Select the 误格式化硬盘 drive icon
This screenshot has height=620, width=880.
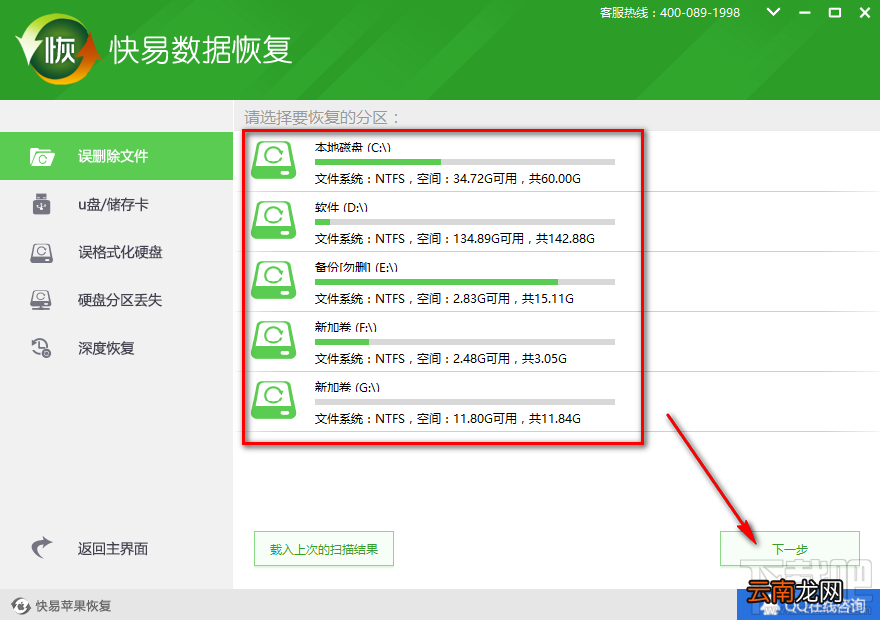42,252
